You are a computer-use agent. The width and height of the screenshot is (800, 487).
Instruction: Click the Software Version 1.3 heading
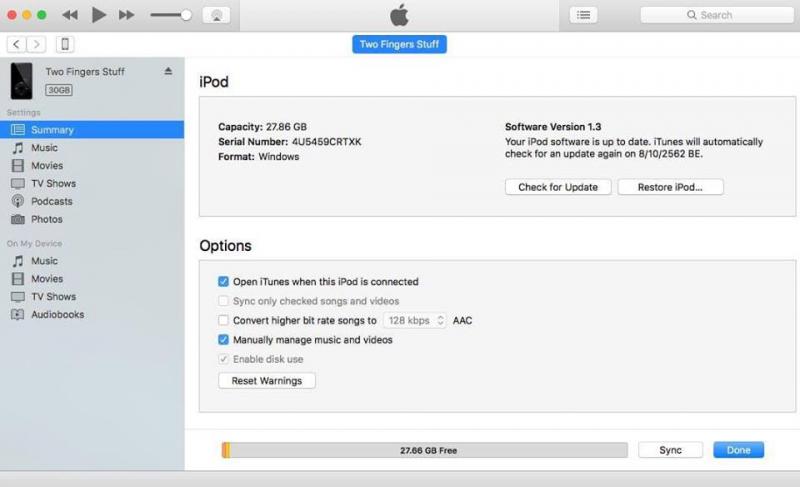(553, 127)
